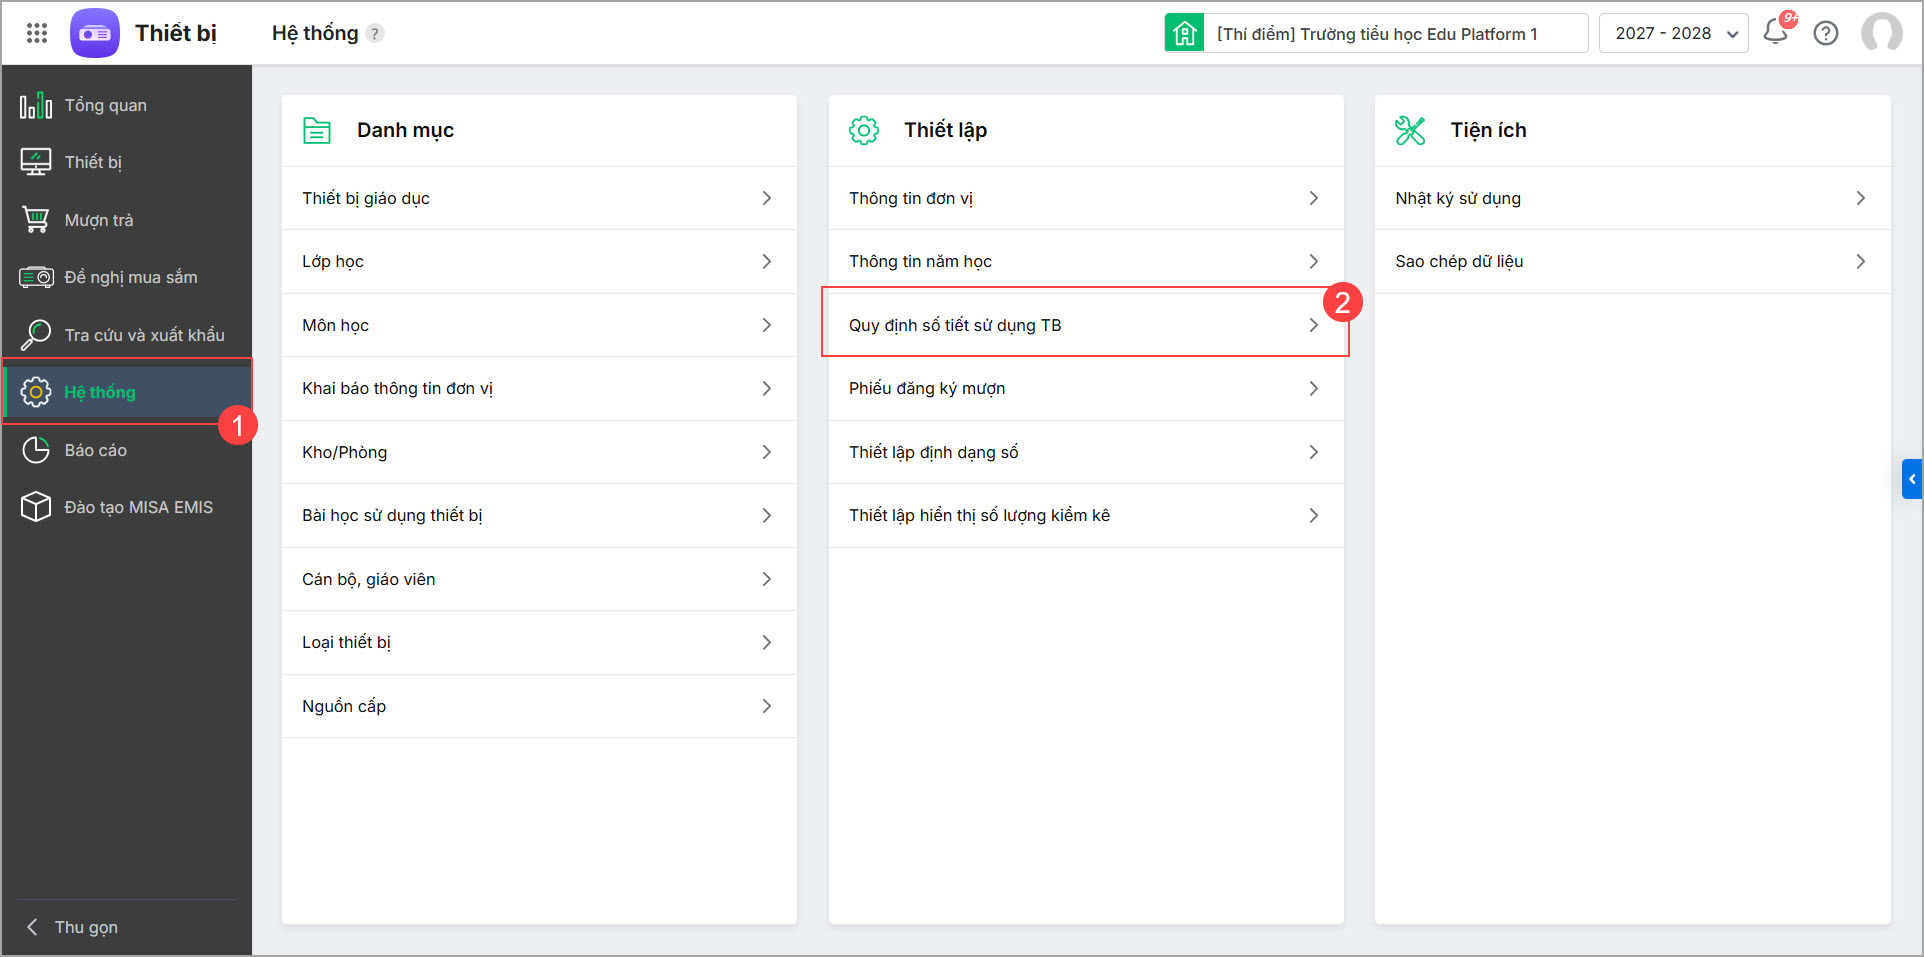Viewport: 1924px width, 957px height.
Task: Click the notification bell icon
Action: pos(1775,33)
